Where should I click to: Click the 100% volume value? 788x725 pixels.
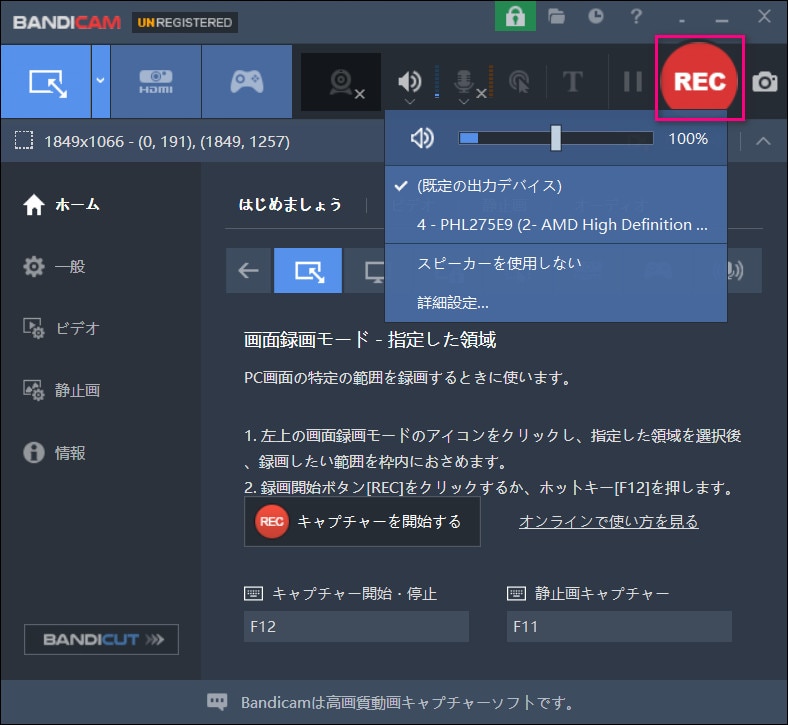click(x=688, y=139)
